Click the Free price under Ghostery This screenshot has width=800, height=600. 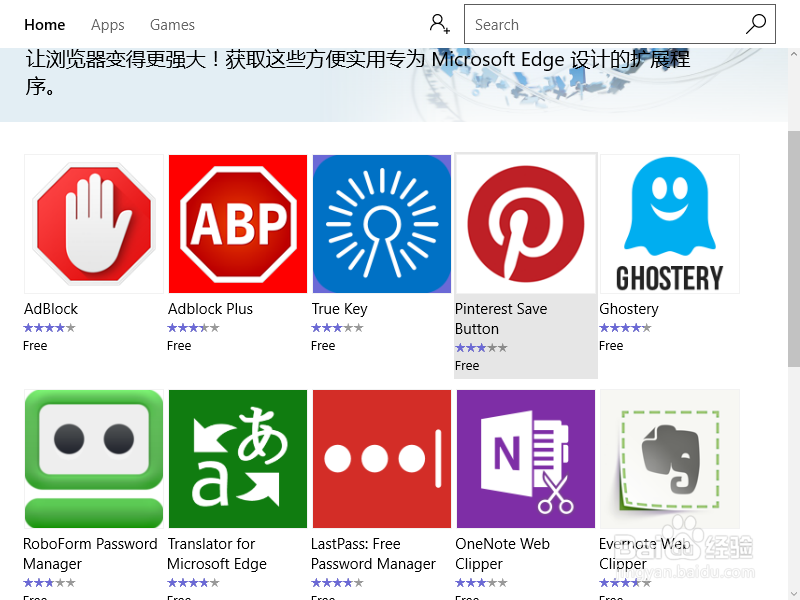coord(611,345)
